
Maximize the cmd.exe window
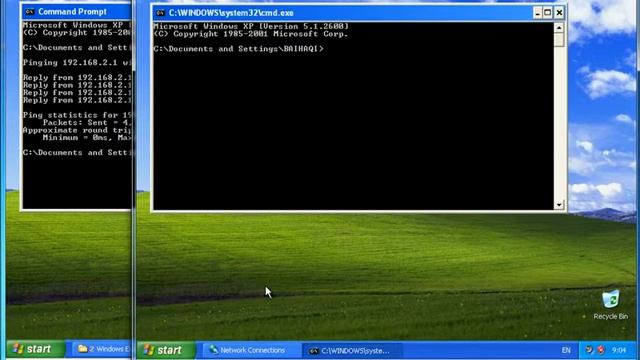tap(548, 13)
